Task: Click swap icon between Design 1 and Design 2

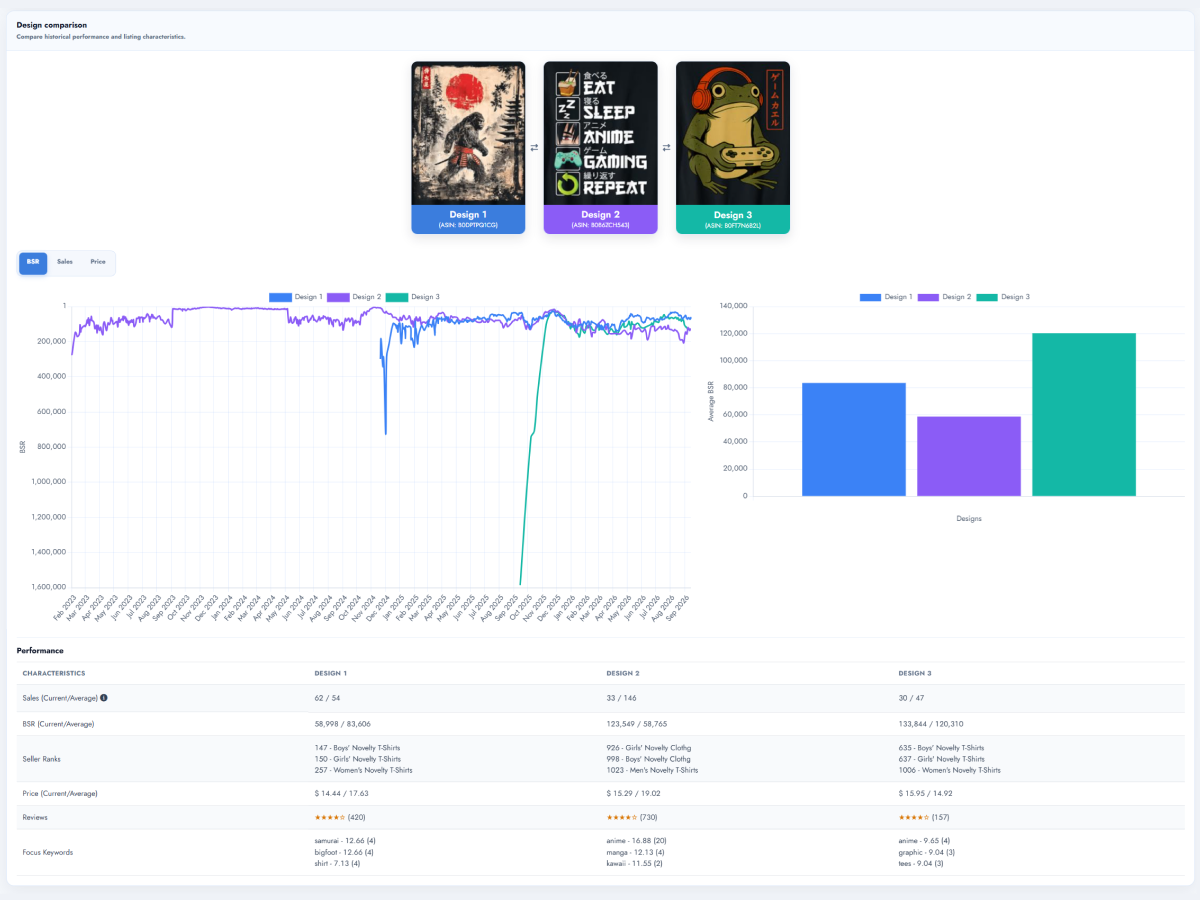Action: point(534,148)
